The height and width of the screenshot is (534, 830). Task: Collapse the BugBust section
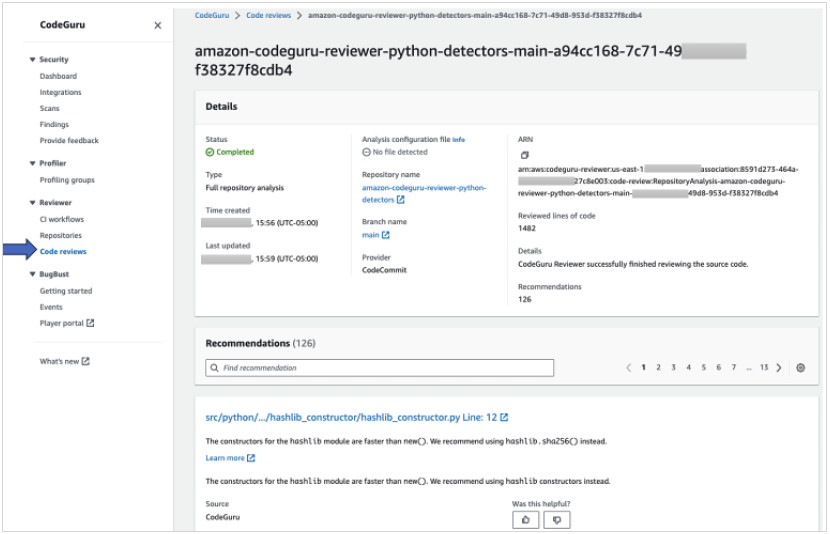click(32, 274)
